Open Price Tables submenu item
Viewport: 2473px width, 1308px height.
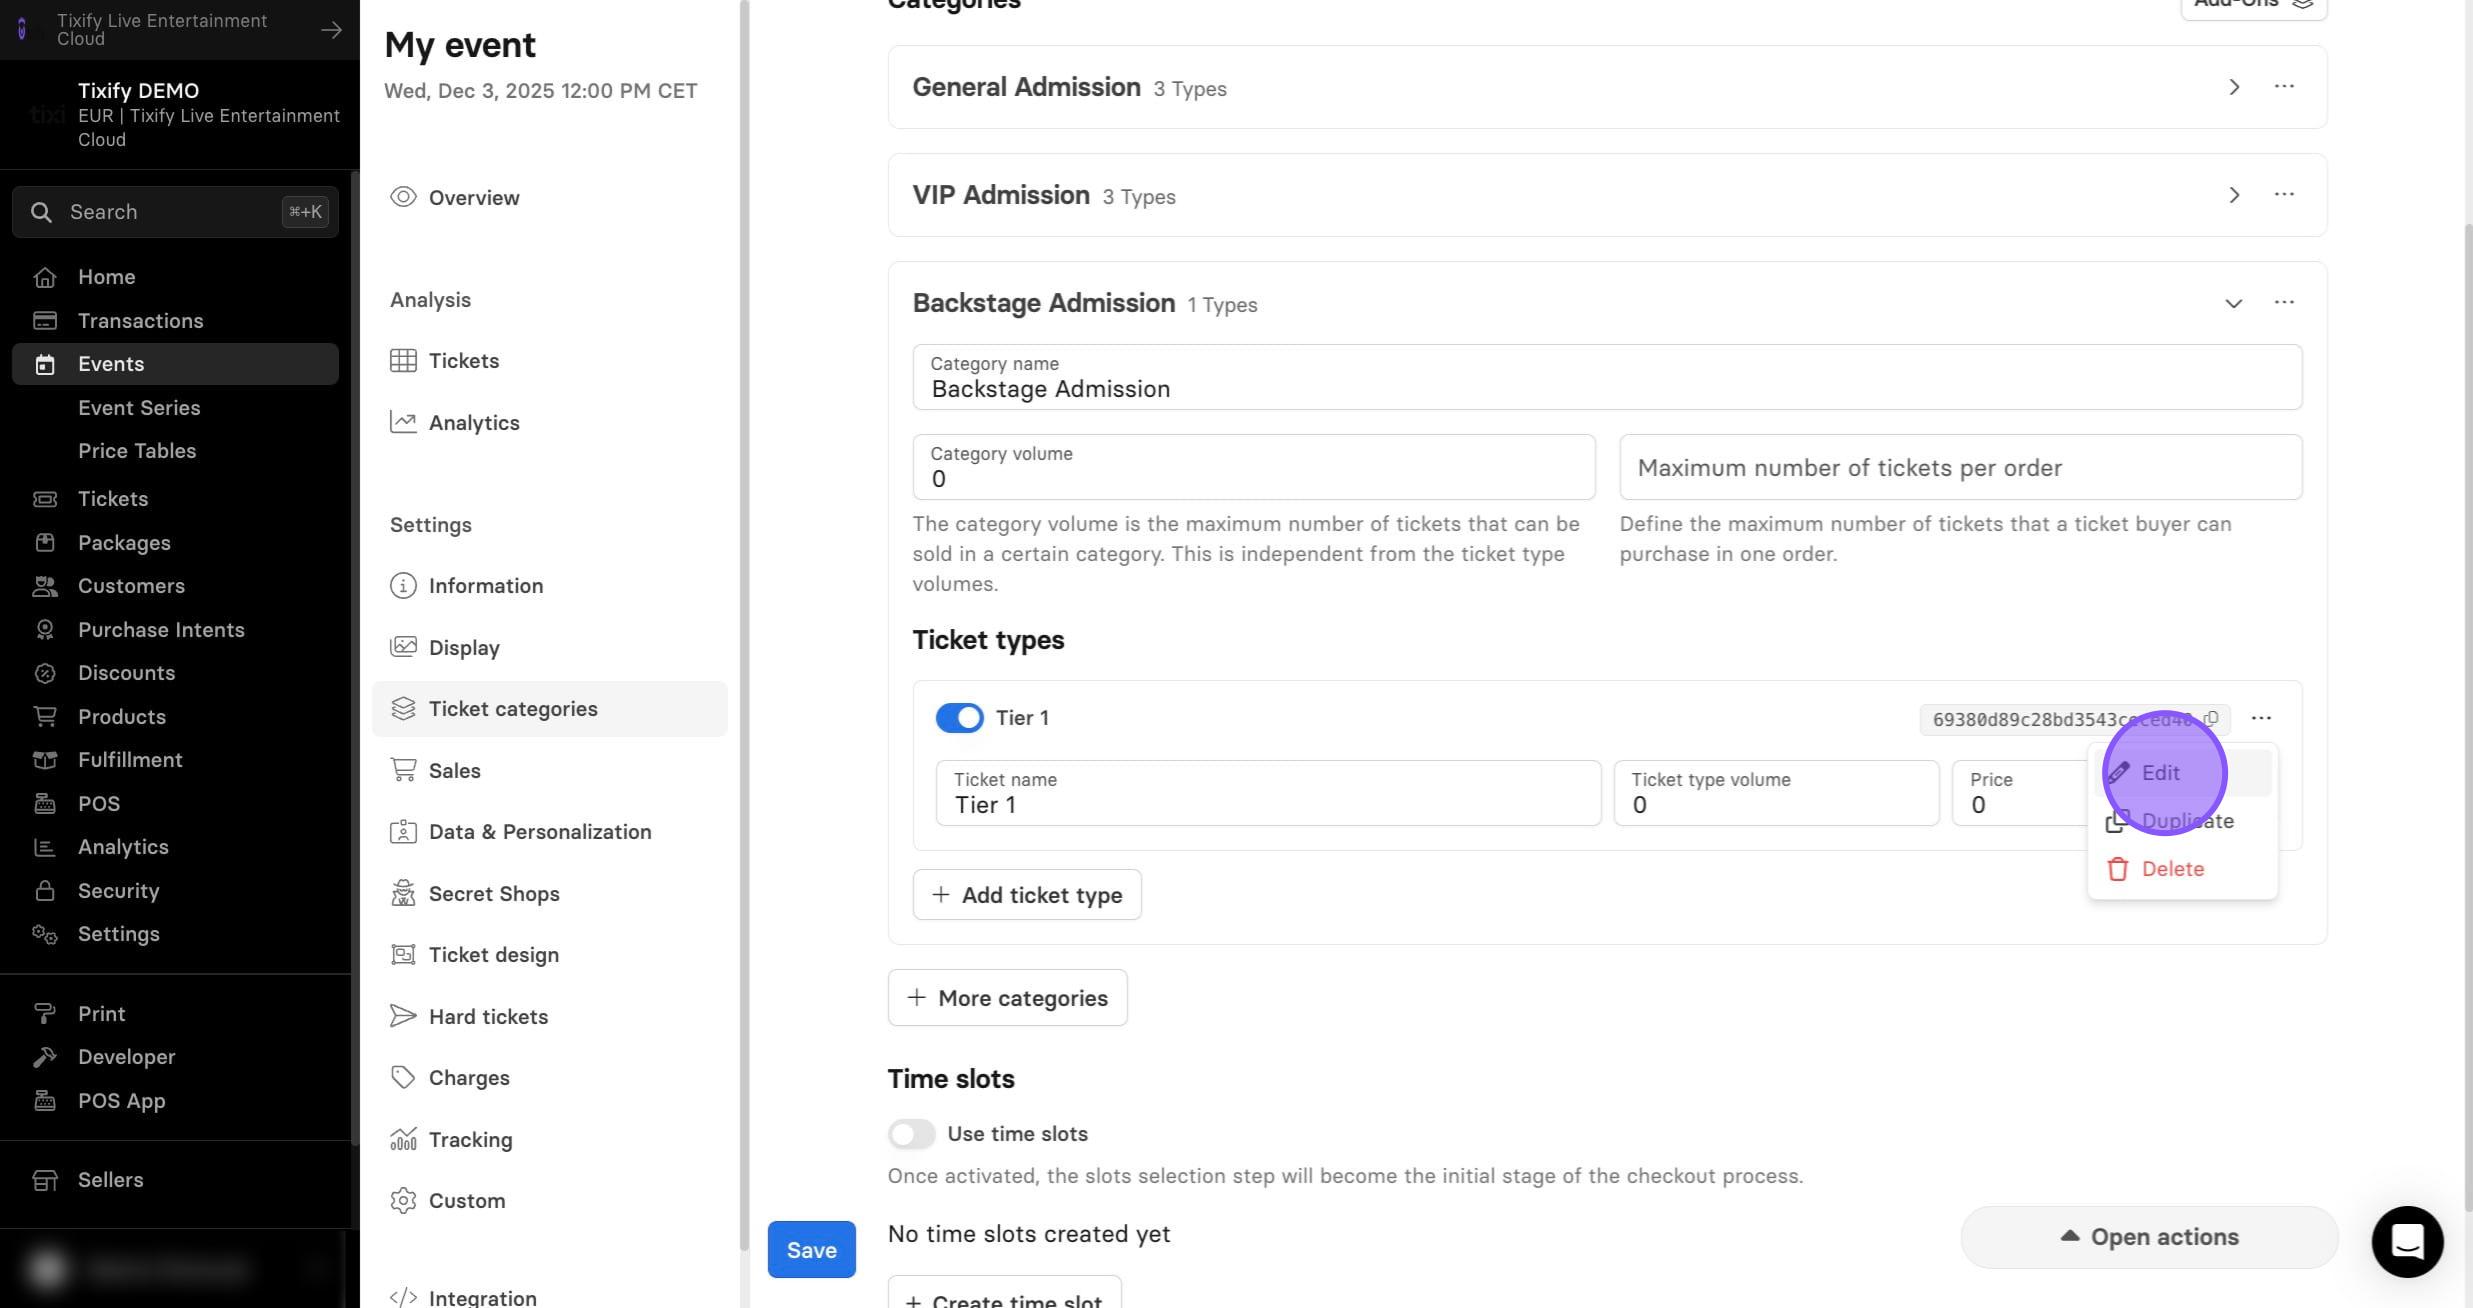click(137, 451)
